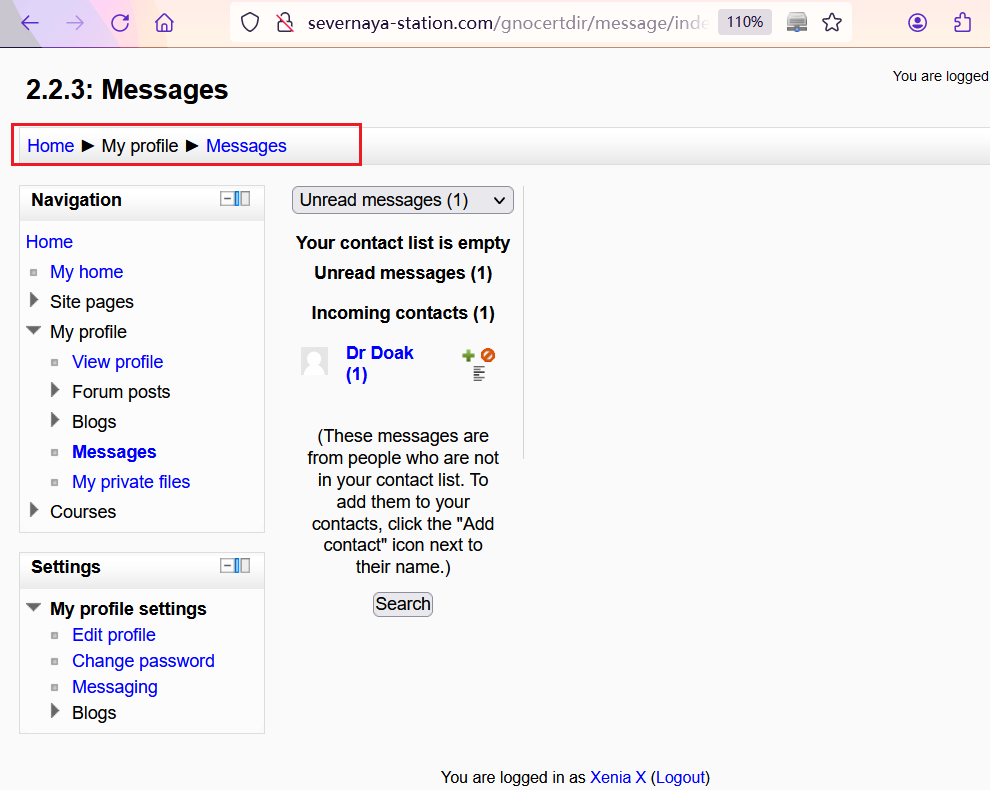Open View profile in navigation
Viewport: 990px width, 790px height.
pos(117,362)
